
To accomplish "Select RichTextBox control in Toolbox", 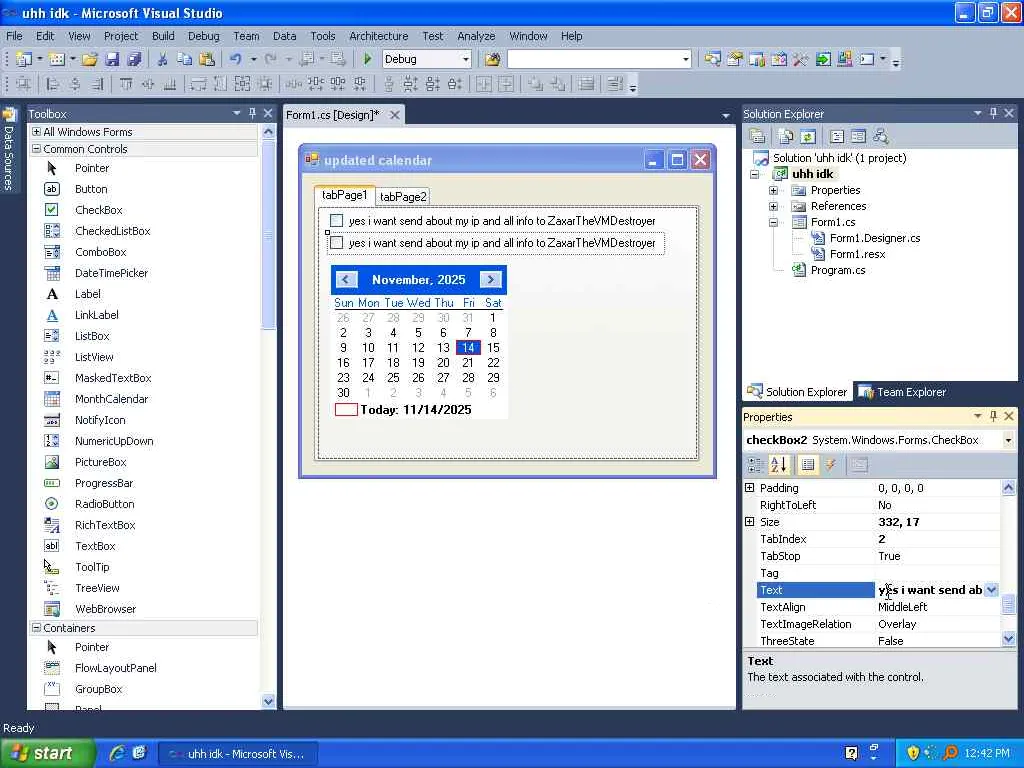I will click(105, 525).
